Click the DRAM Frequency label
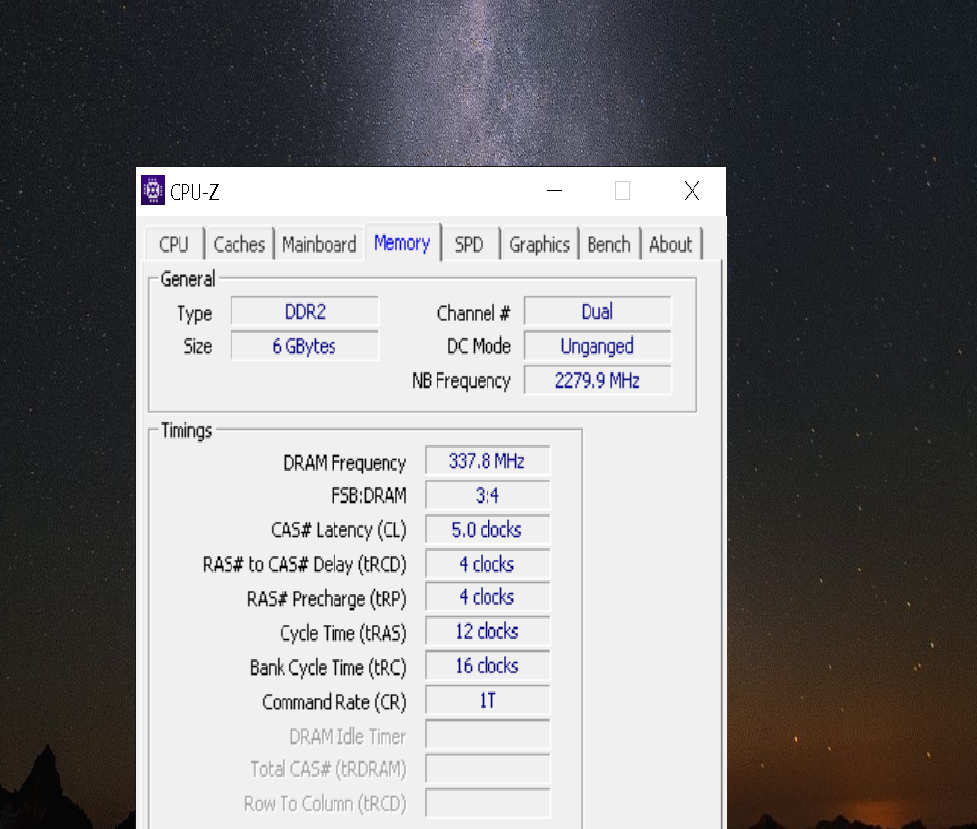 click(345, 463)
